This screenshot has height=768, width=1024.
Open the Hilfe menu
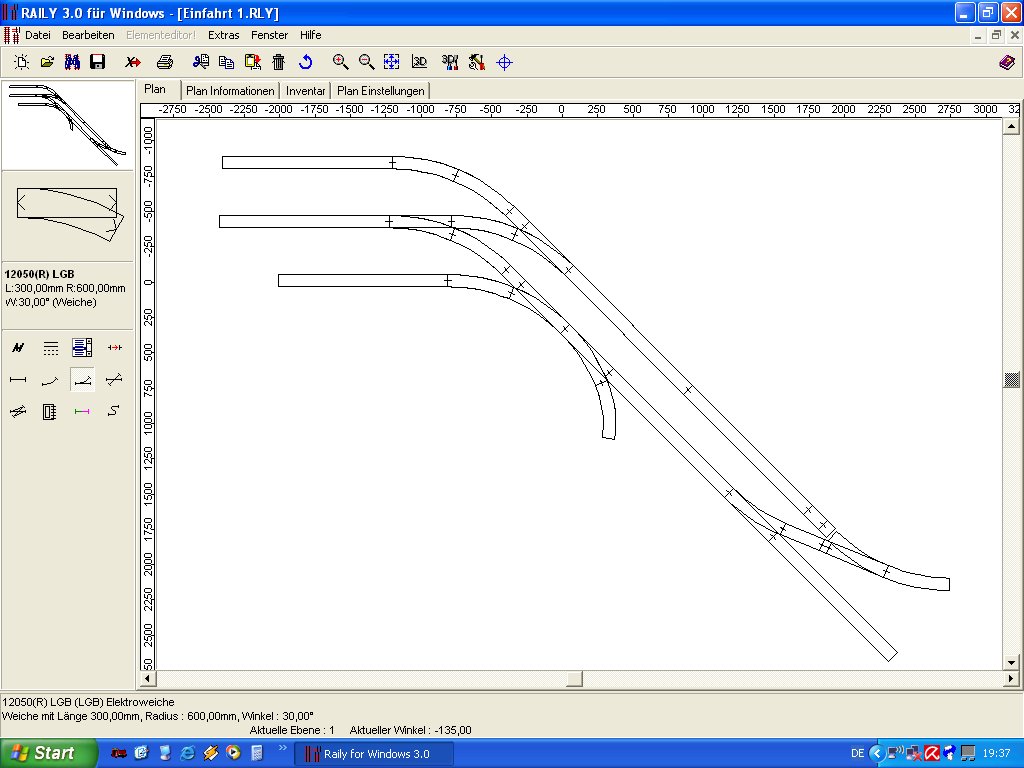click(x=310, y=35)
